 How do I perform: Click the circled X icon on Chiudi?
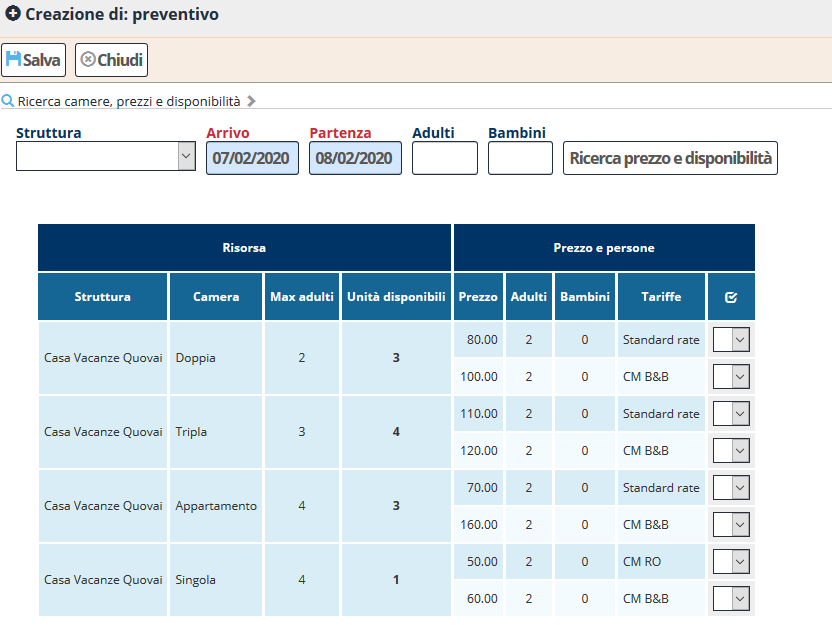(88, 59)
